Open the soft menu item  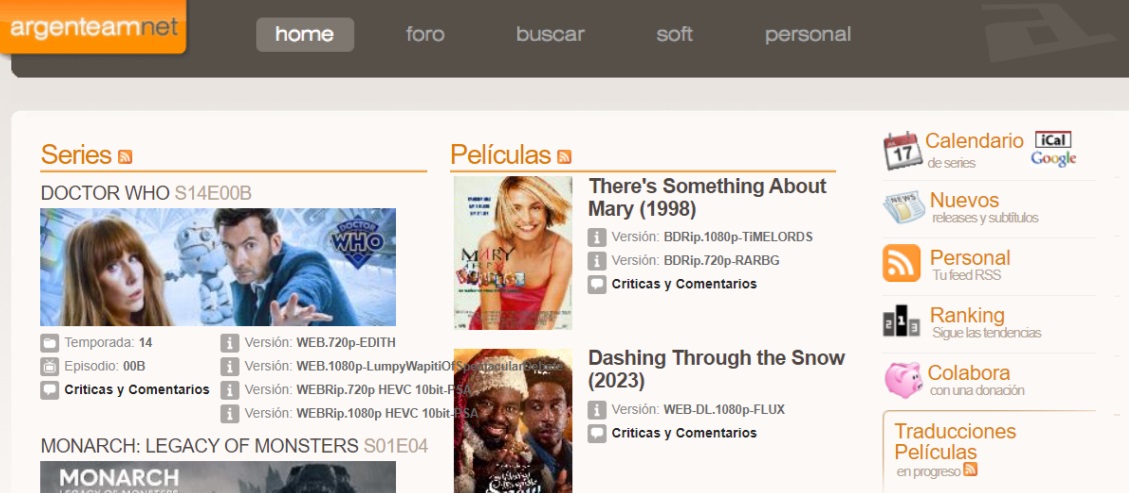[674, 35]
